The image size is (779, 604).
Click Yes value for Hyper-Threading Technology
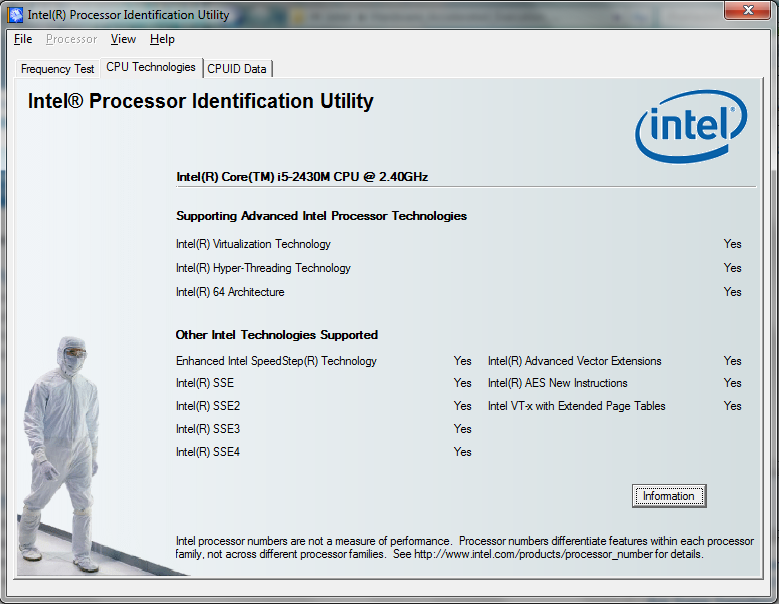click(x=732, y=268)
